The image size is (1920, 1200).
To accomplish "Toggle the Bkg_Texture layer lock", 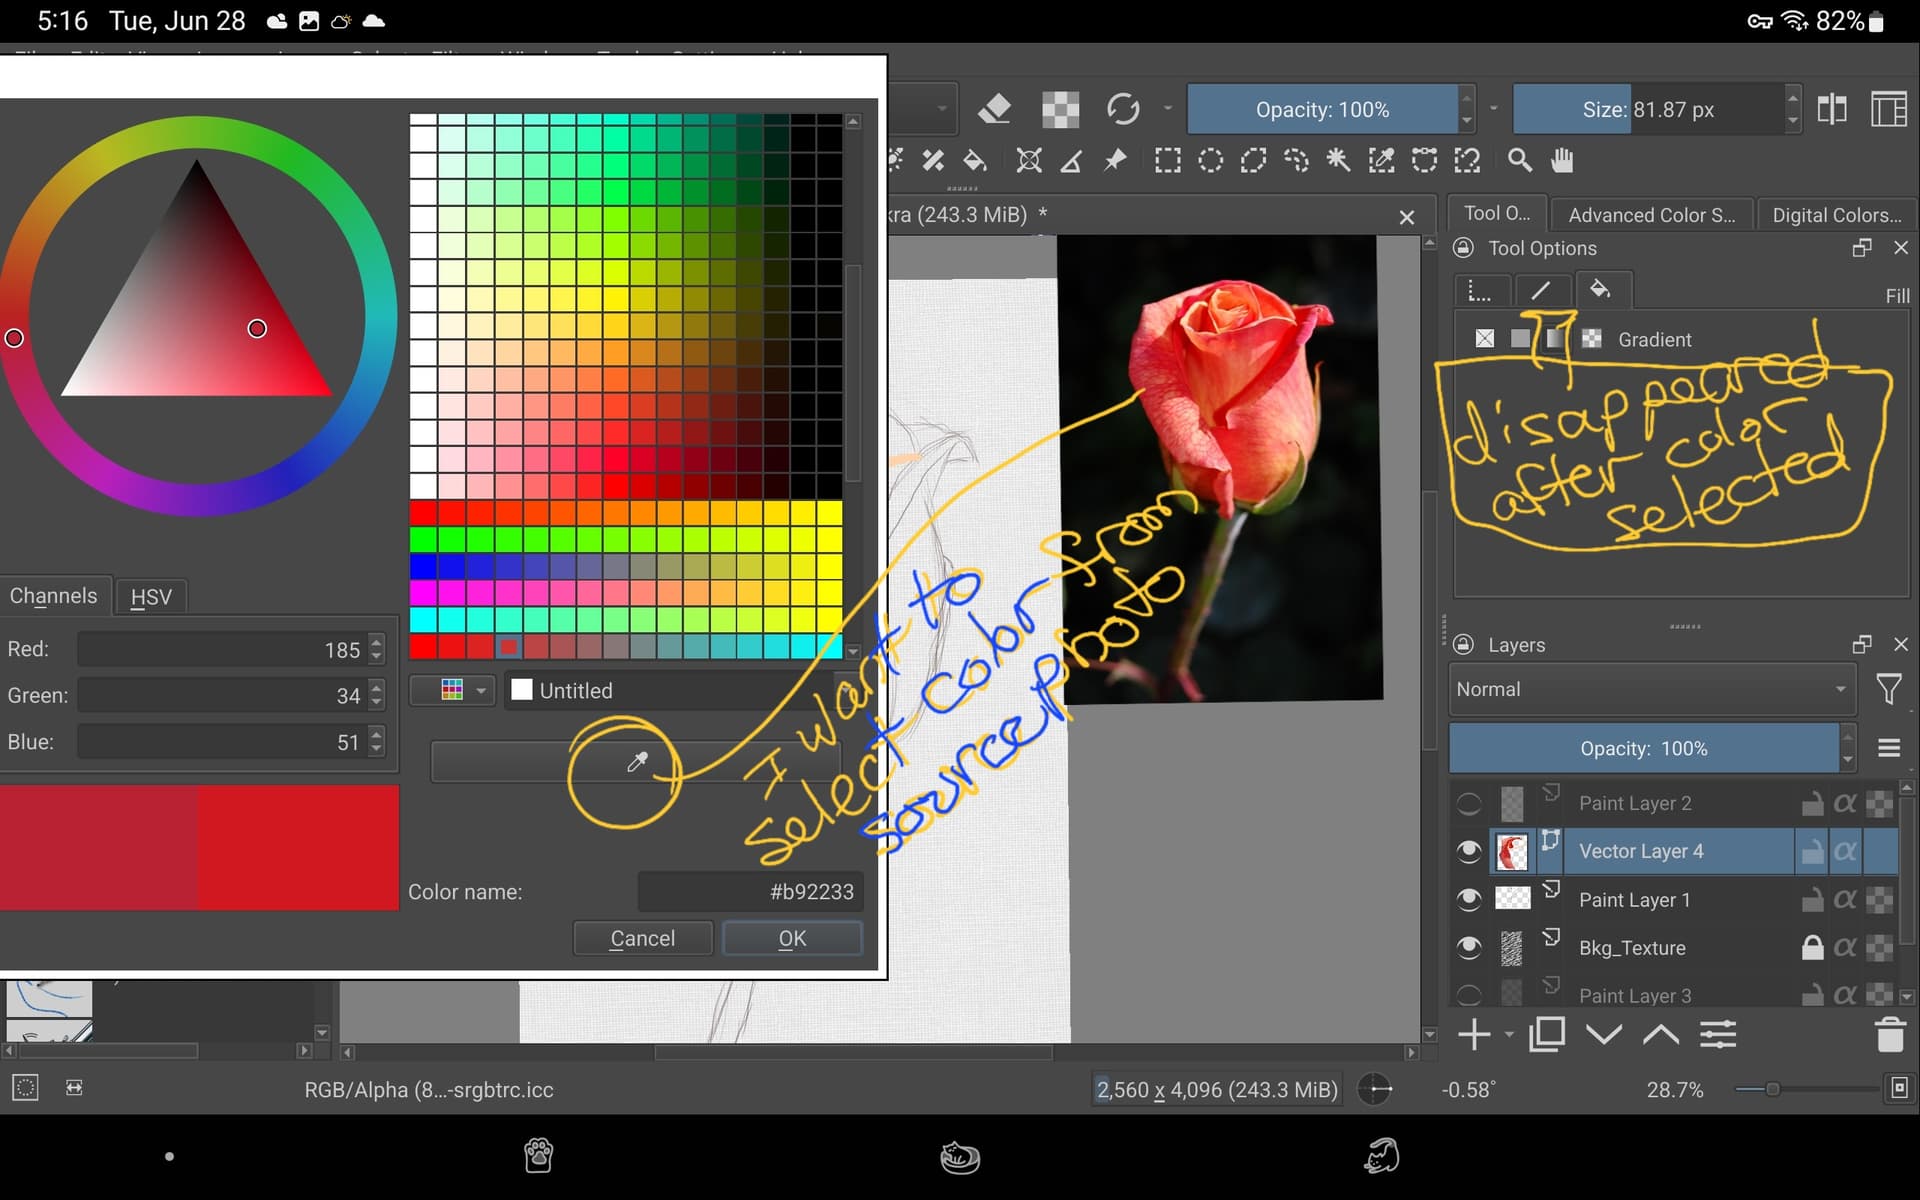I will (x=1812, y=947).
